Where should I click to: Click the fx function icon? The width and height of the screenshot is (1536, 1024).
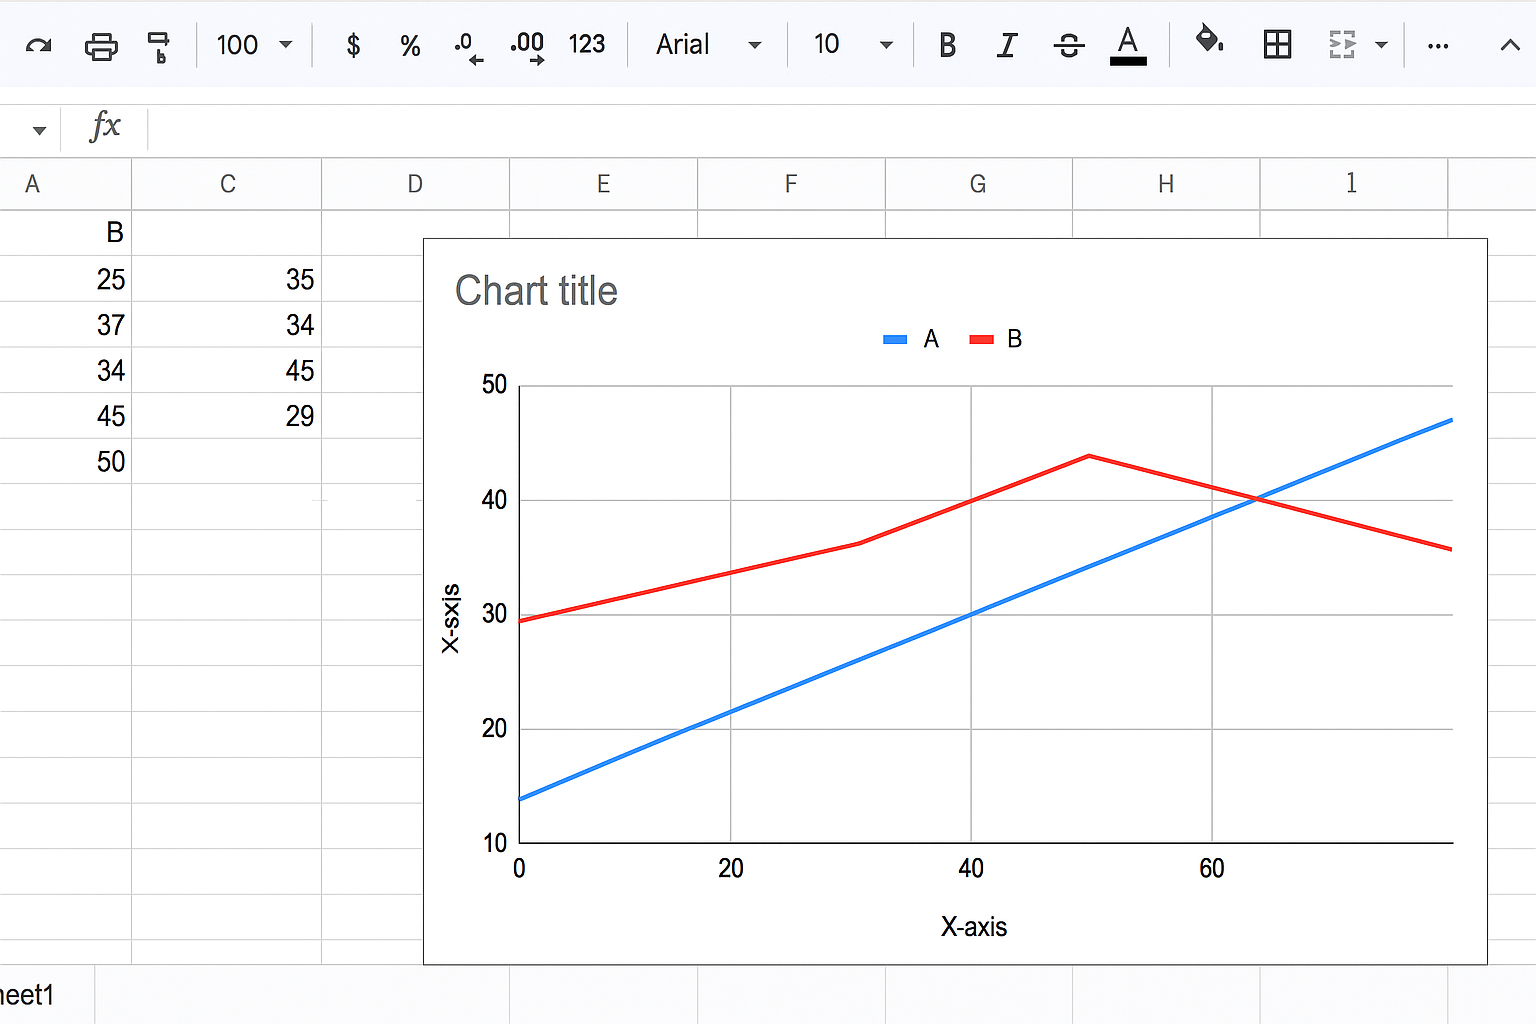tap(105, 127)
